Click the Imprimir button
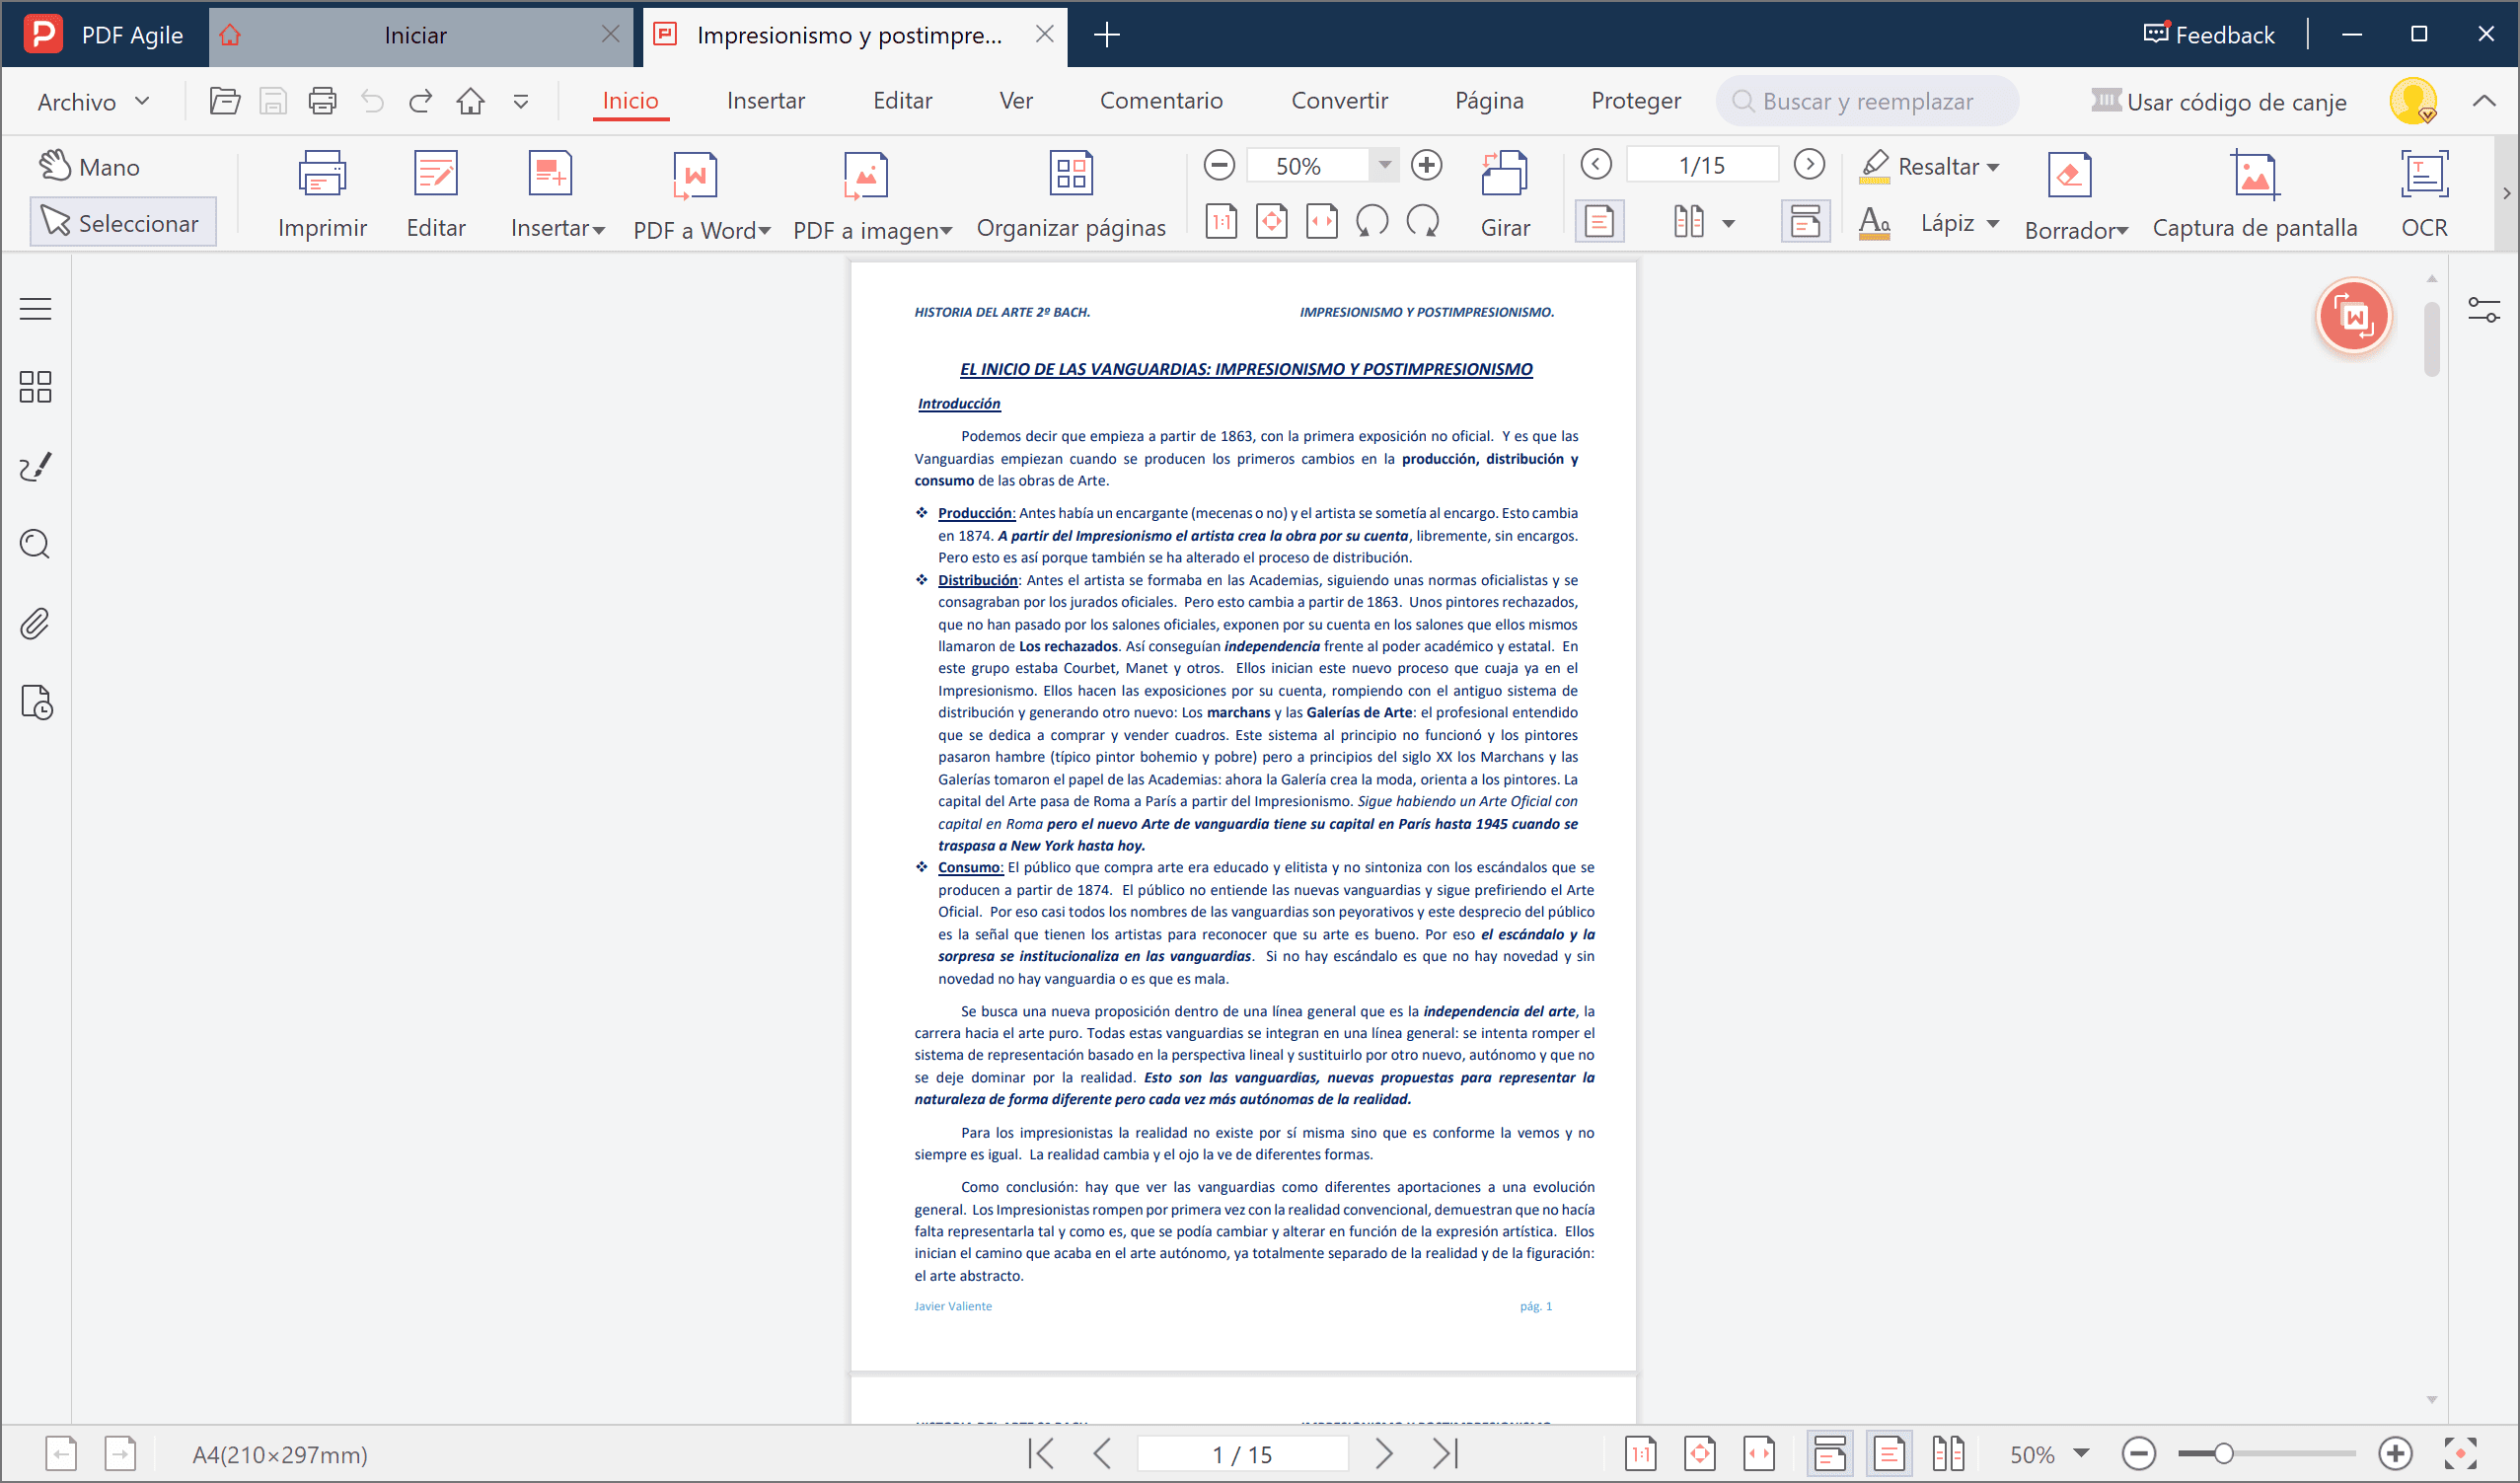The height and width of the screenshot is (1483, 2520). tap(322, 195)
